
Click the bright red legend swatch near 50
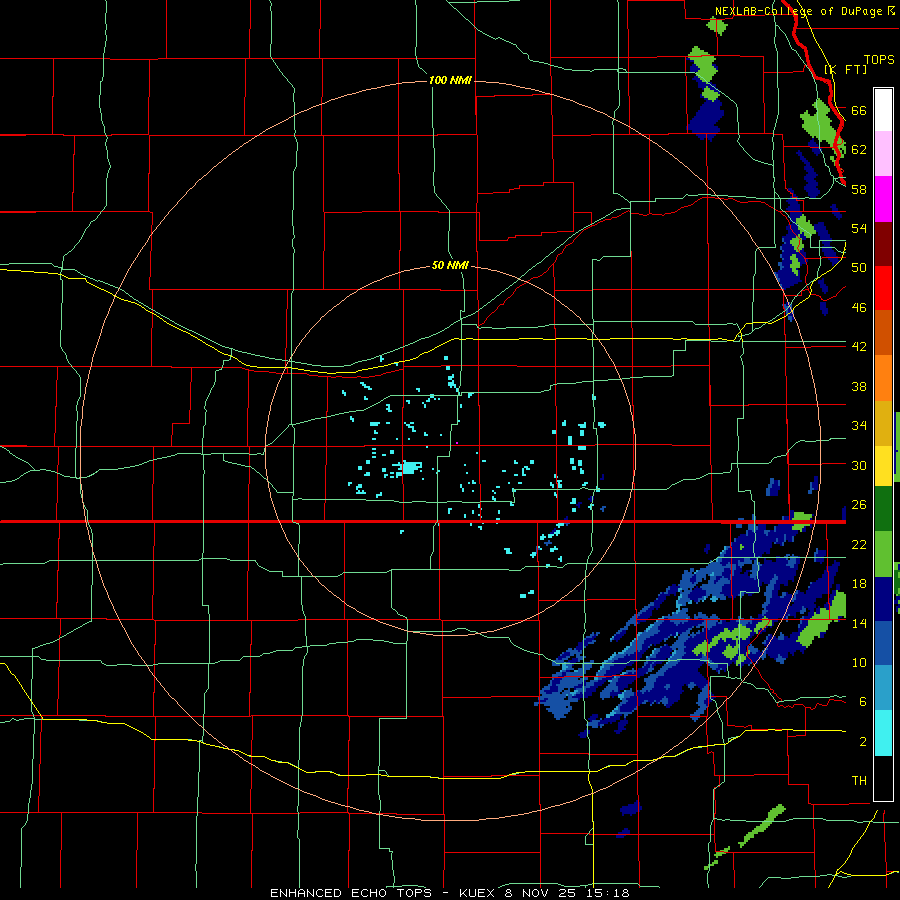pyautogui.click(x=883, y=288)
